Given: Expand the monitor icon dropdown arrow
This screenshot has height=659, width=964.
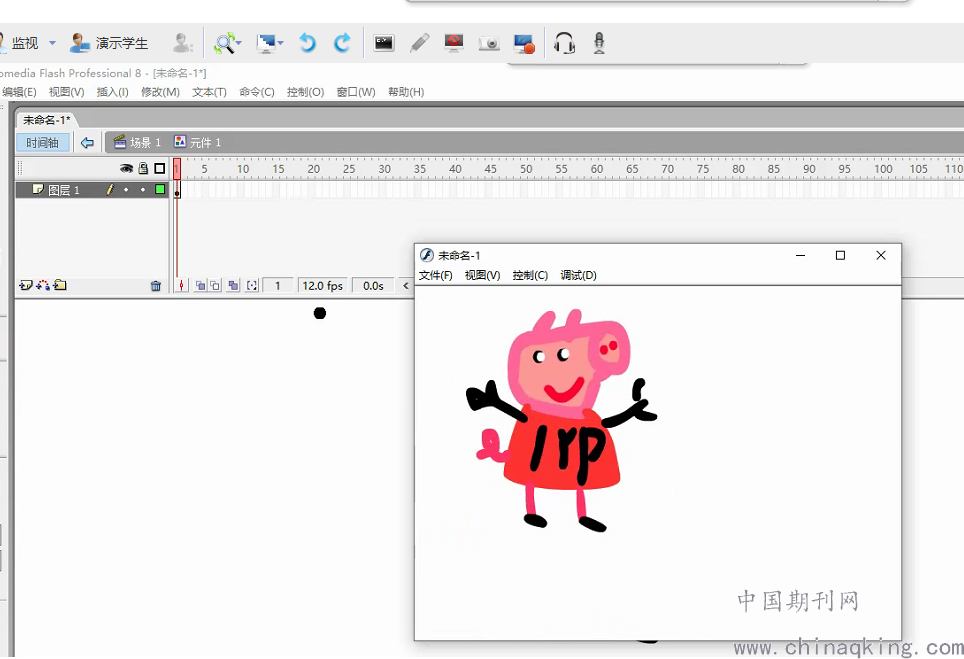Looking at the screenshot, I should tap(280, 43).
